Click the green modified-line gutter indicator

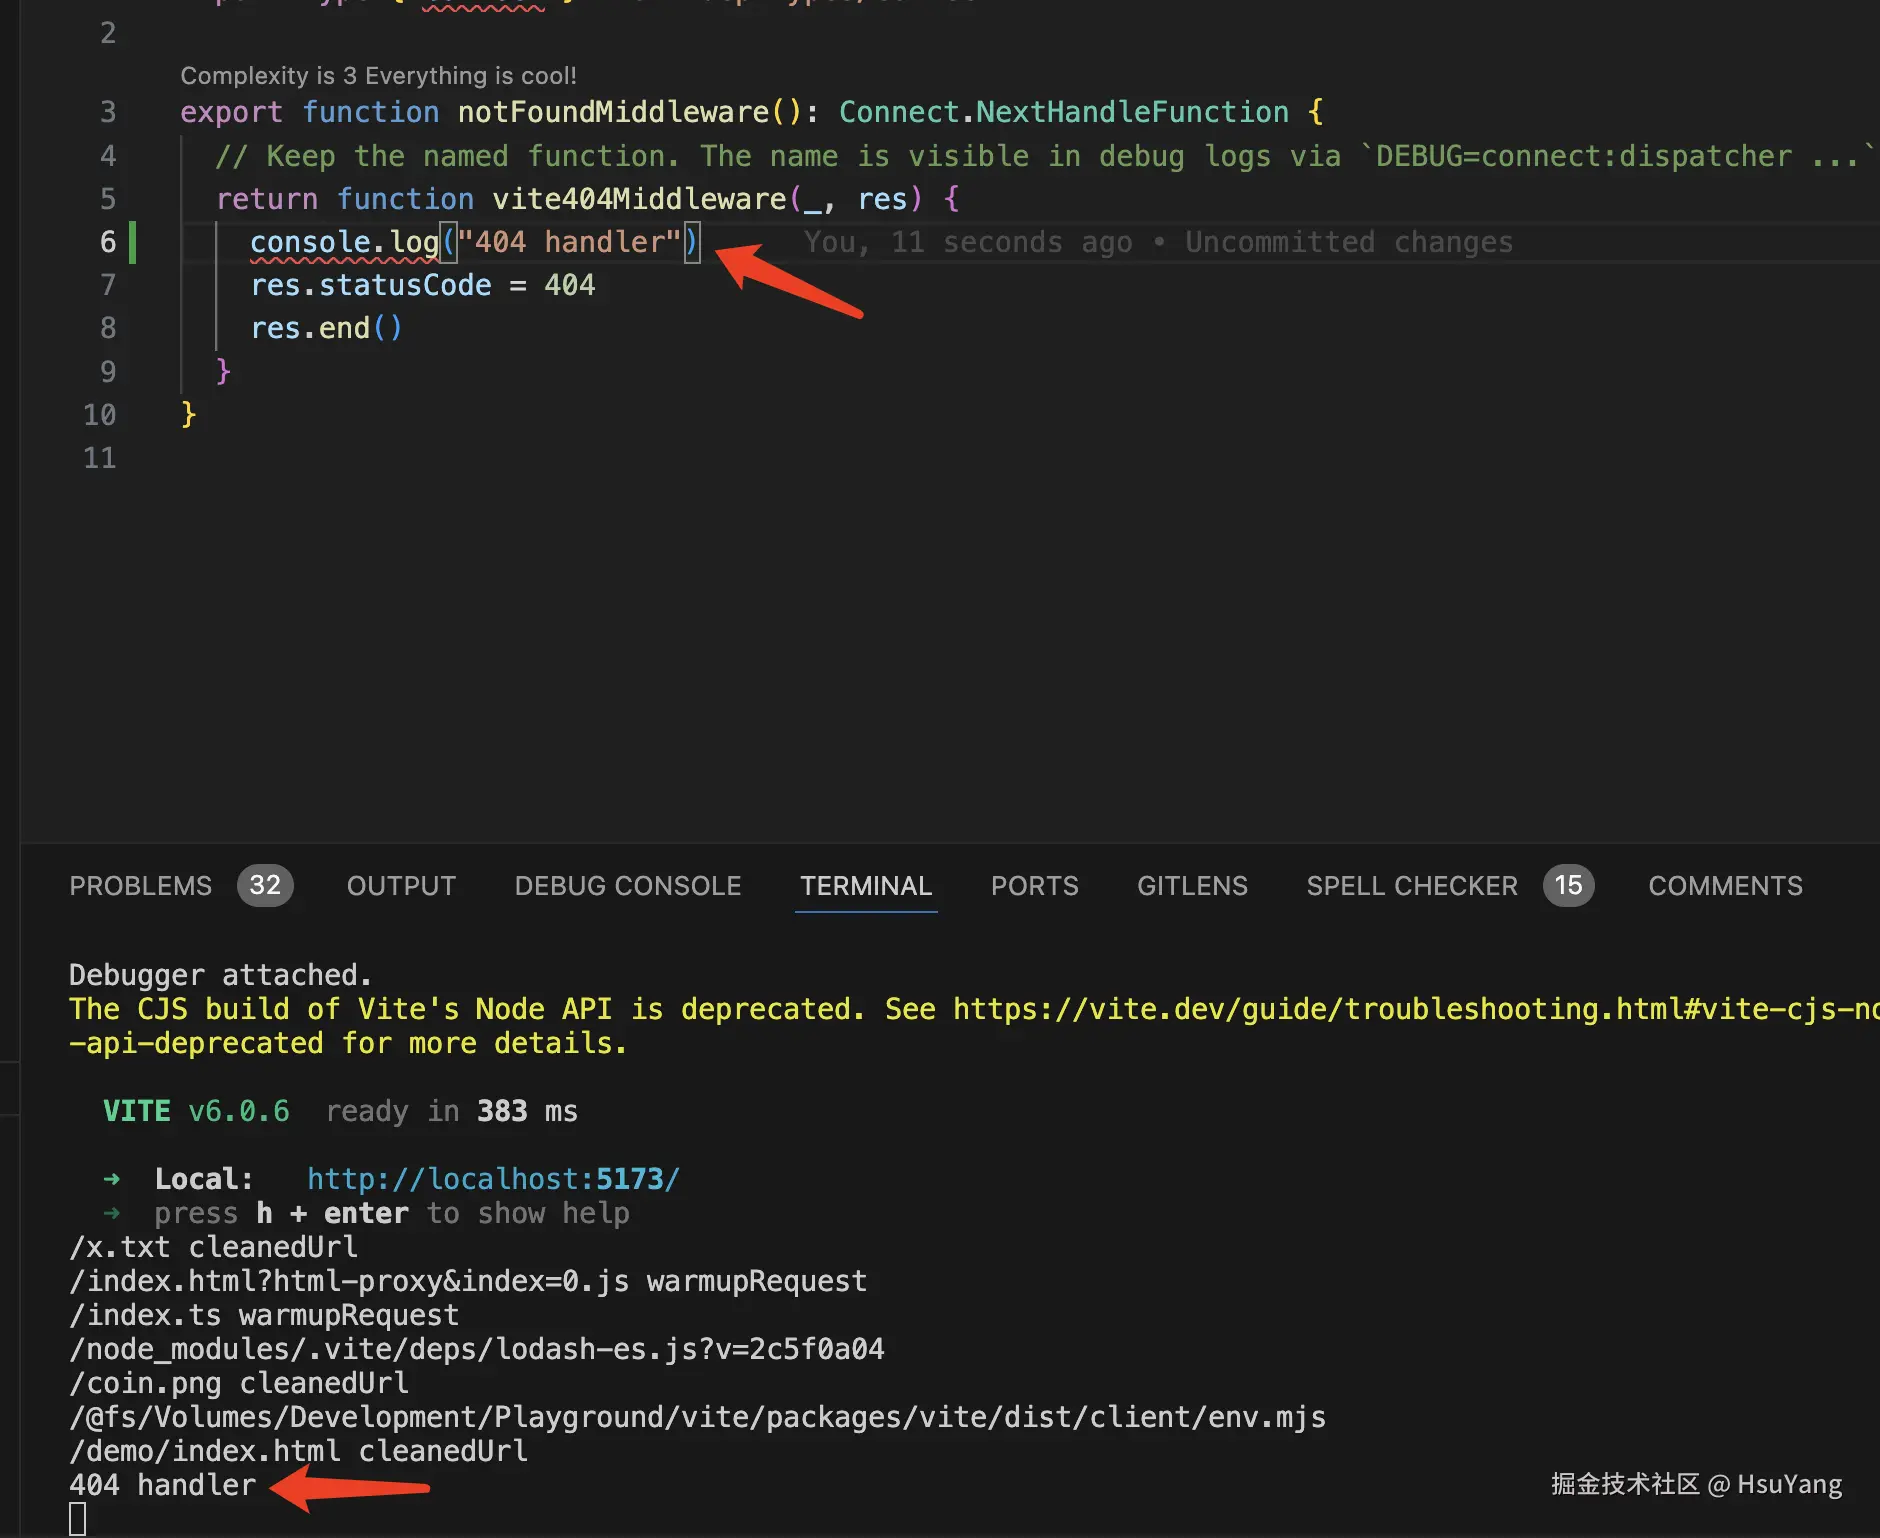pyautogui.click(x=133, y=243)
